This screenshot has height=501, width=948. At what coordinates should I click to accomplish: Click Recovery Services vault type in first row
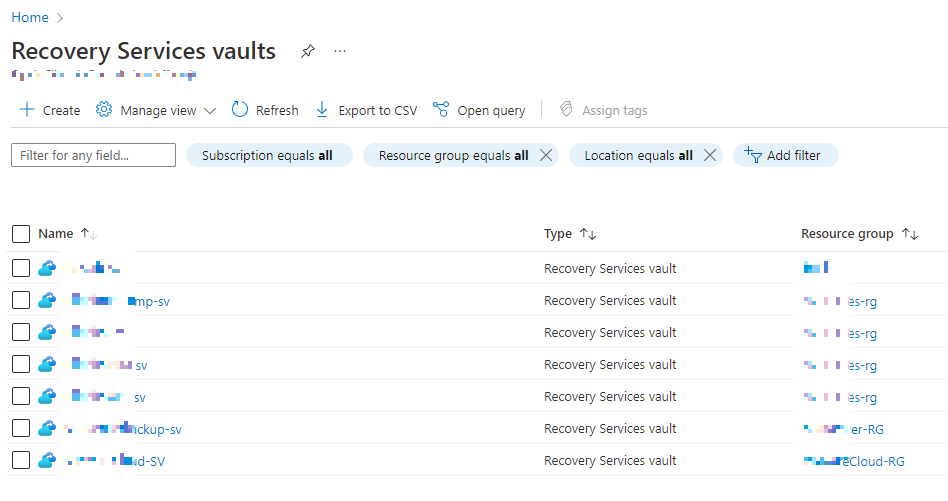[x=610, y=268]
